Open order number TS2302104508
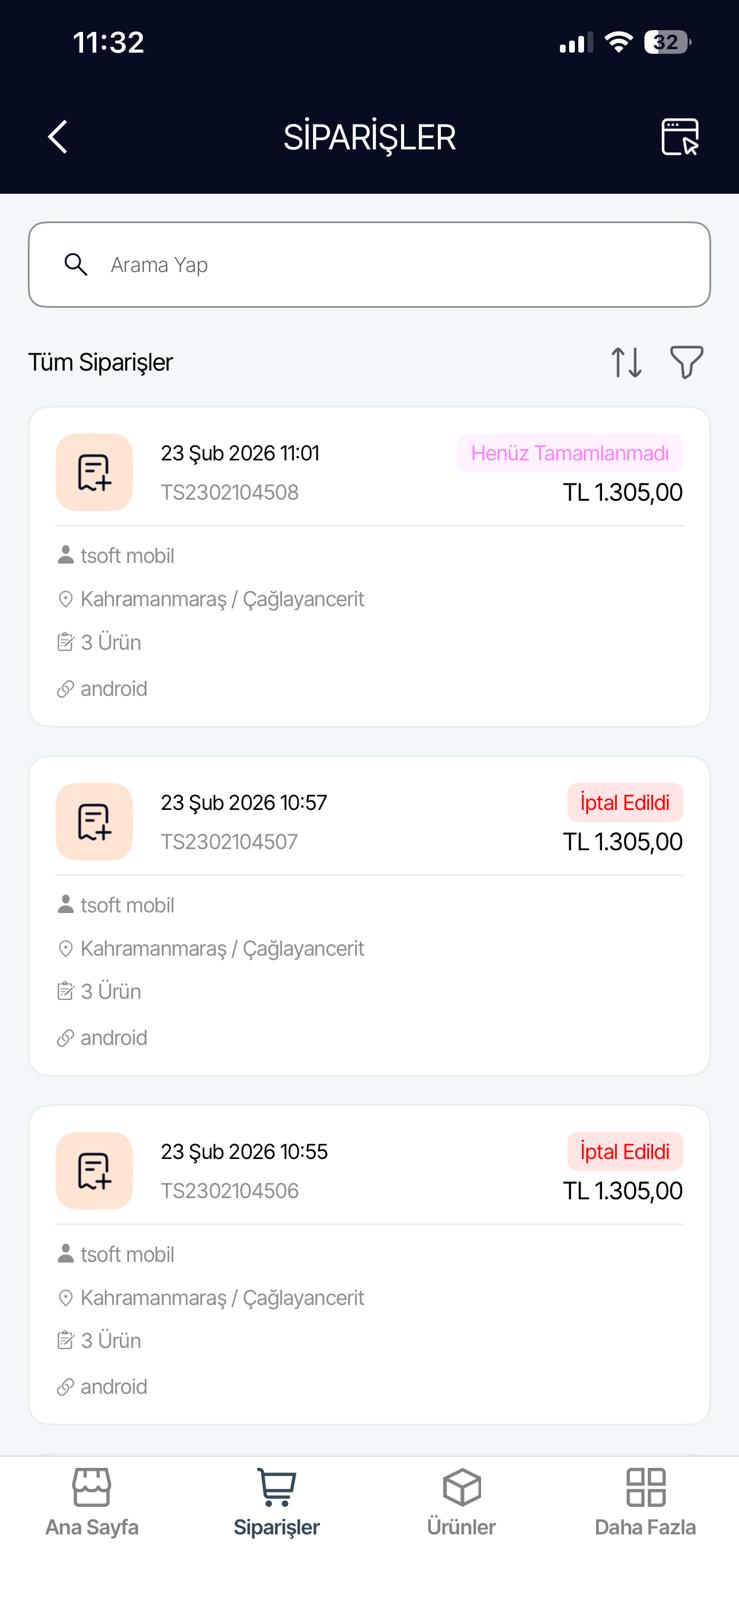Image resolution: width=739 pixels, height=1600 pixels. pyautogui.click(x=230, y=492)
